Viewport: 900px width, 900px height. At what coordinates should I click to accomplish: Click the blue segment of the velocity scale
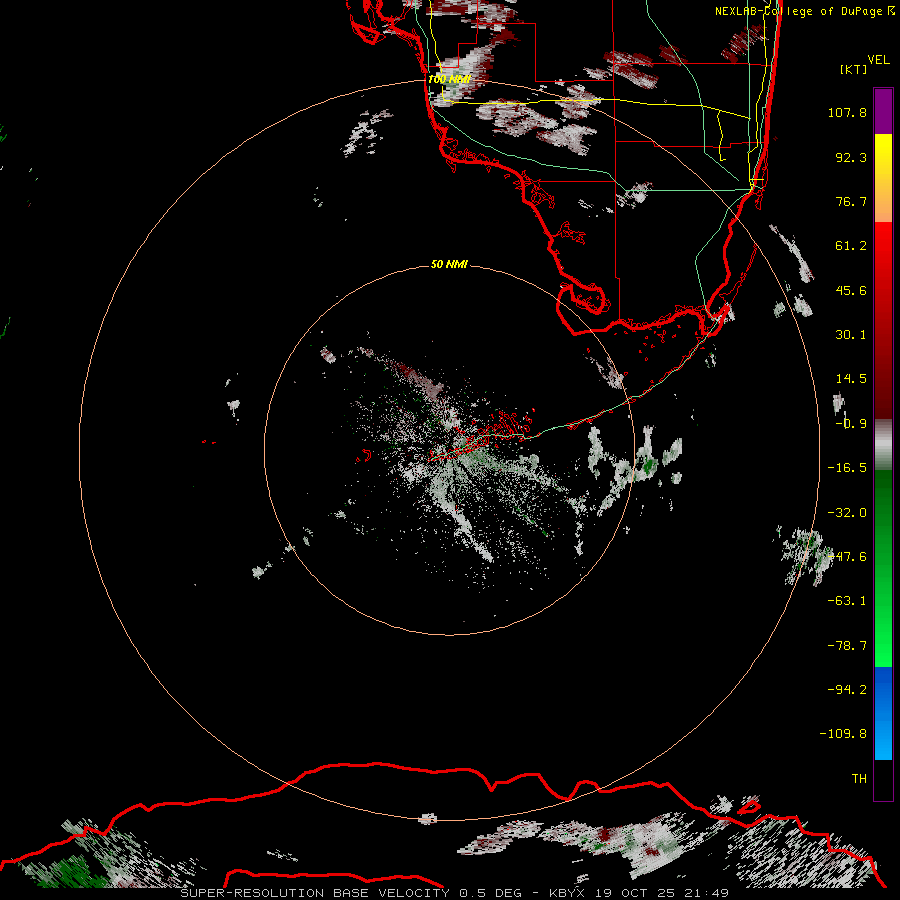(x=883, y=713)
